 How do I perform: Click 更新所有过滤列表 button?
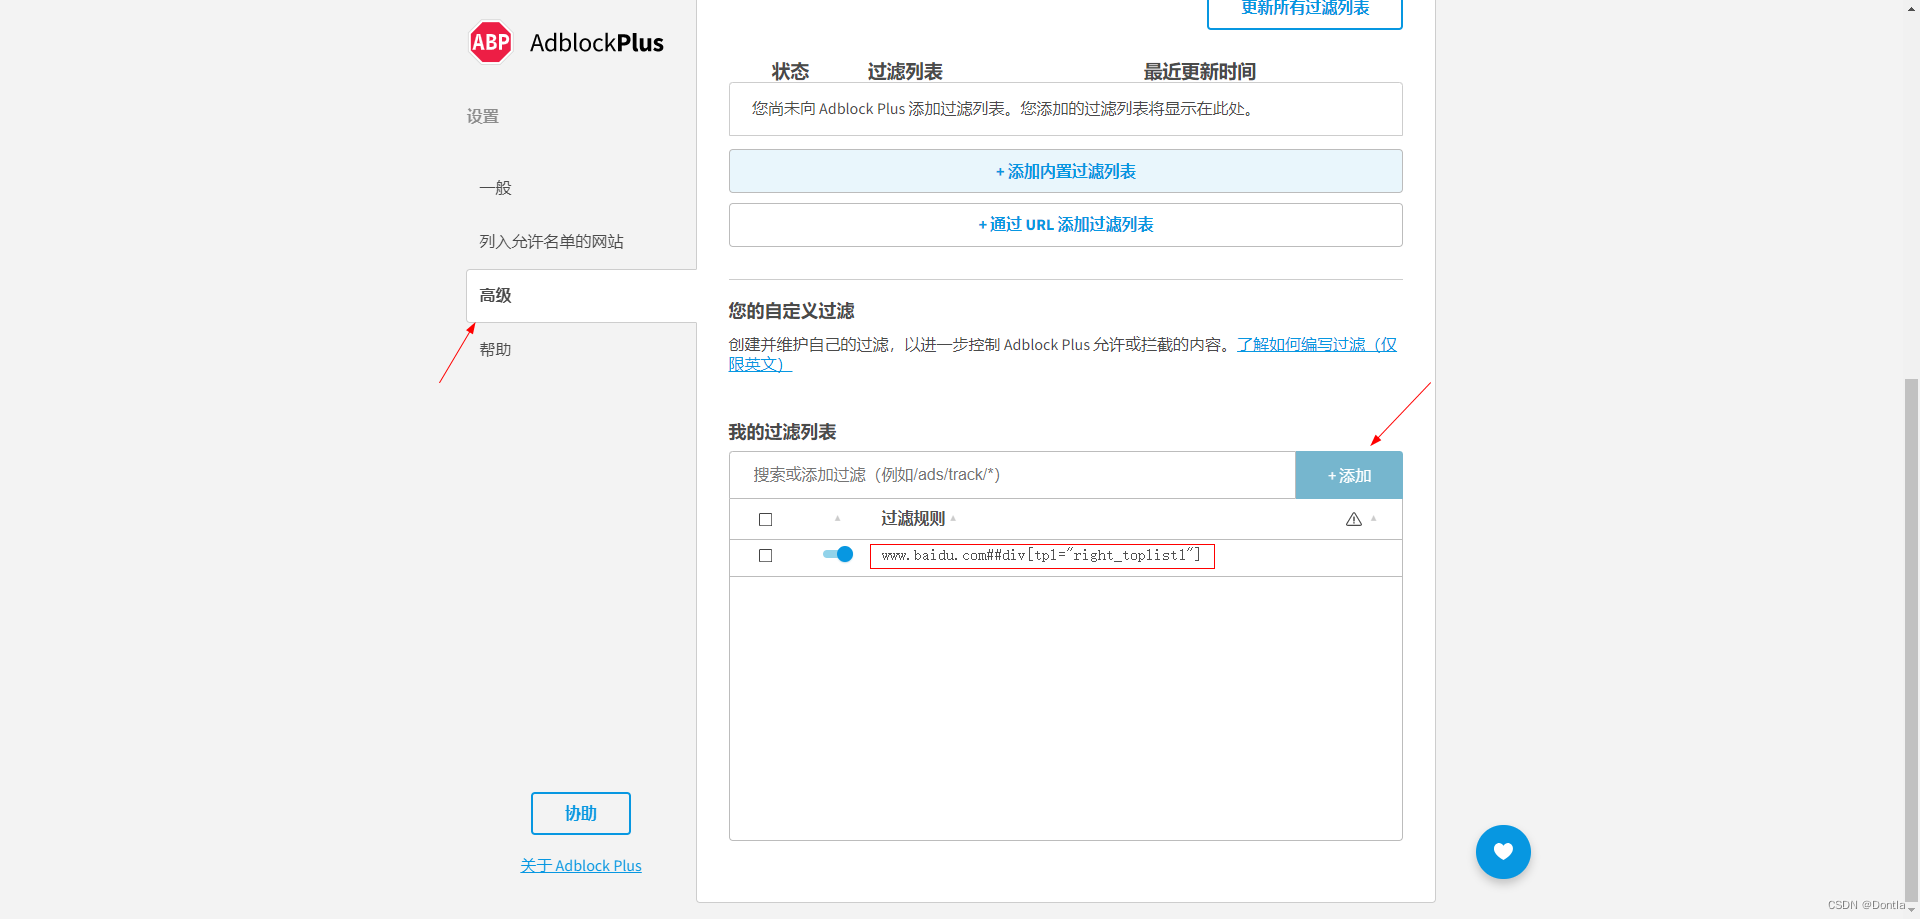1305,10
